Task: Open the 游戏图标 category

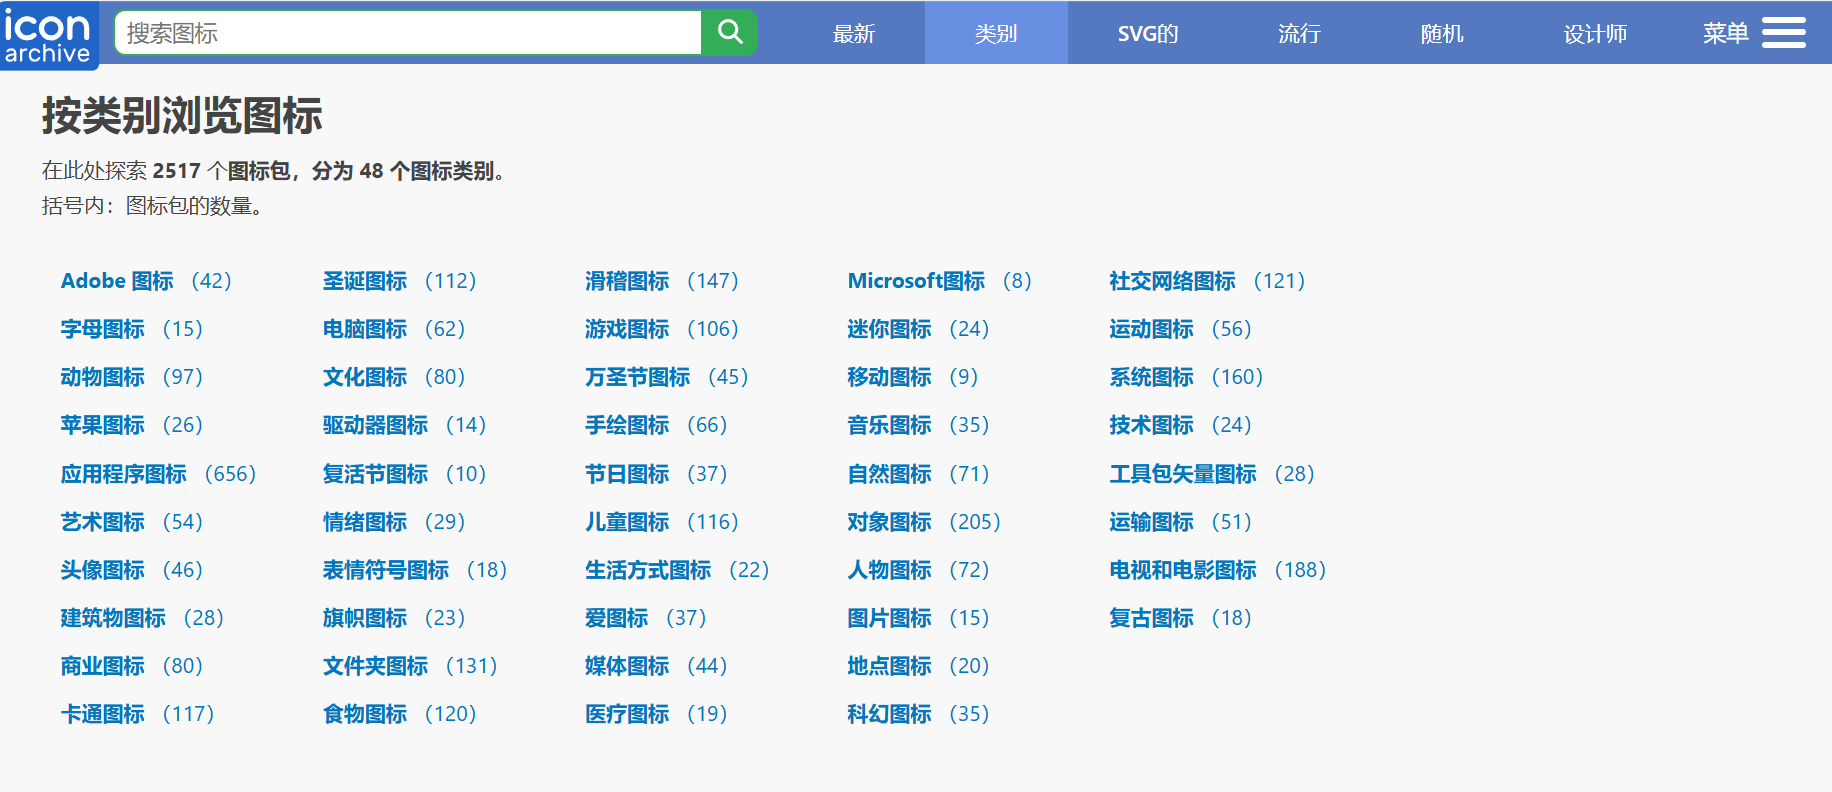Action: click(627, 329)
